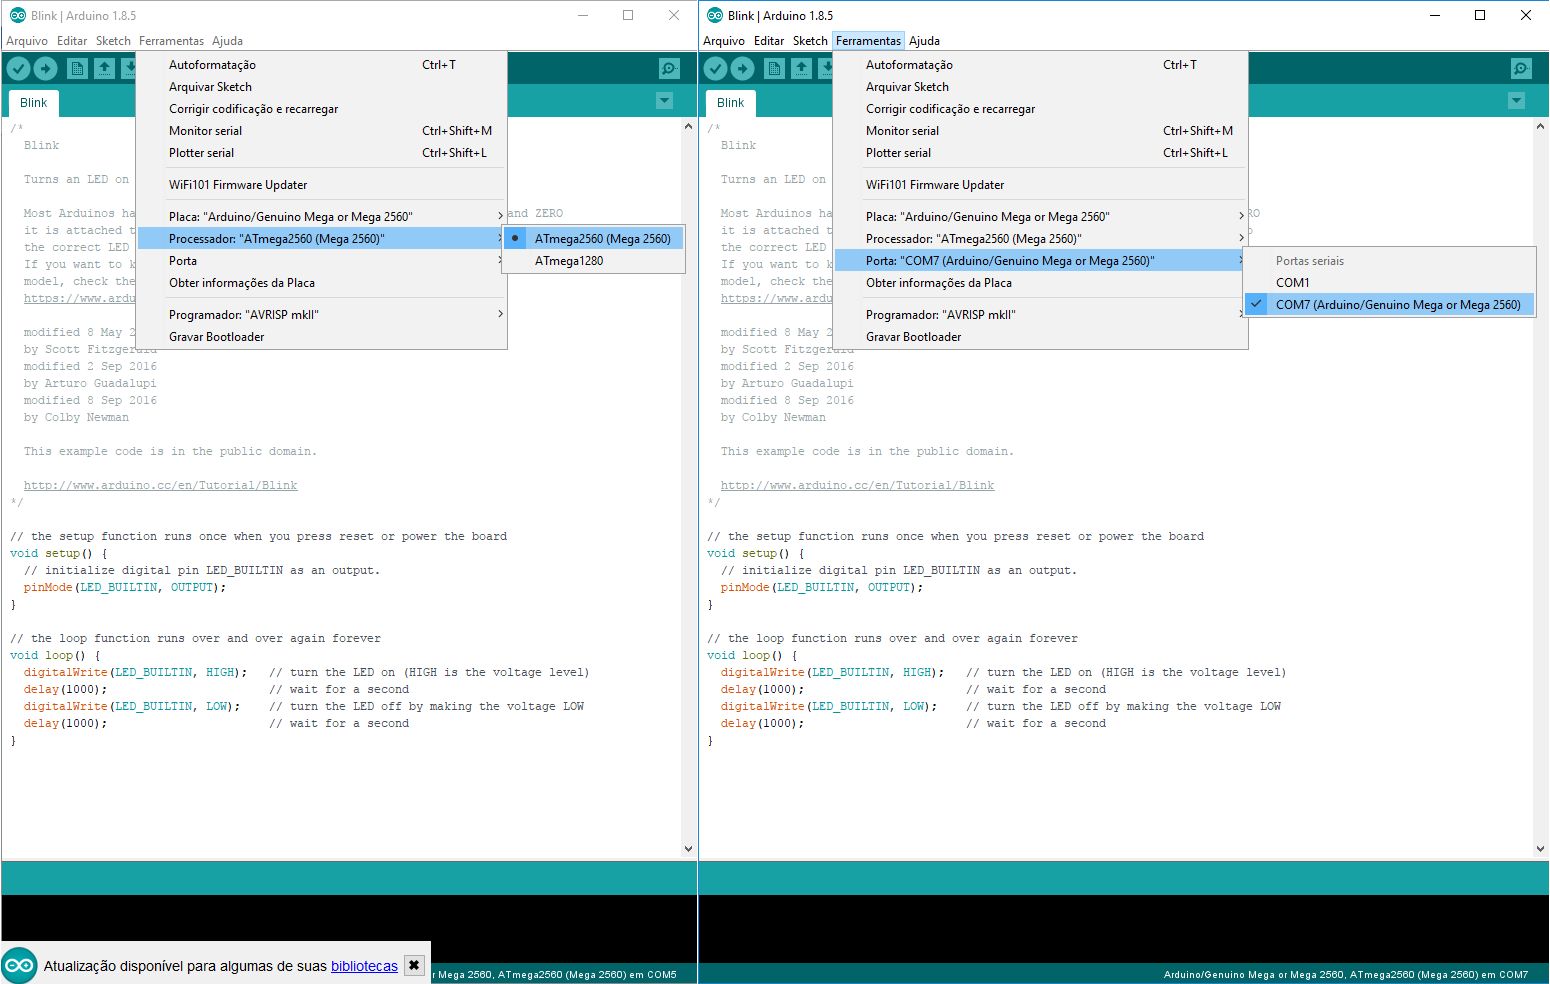Open Ajuda menu in right window

coord(925,41)
